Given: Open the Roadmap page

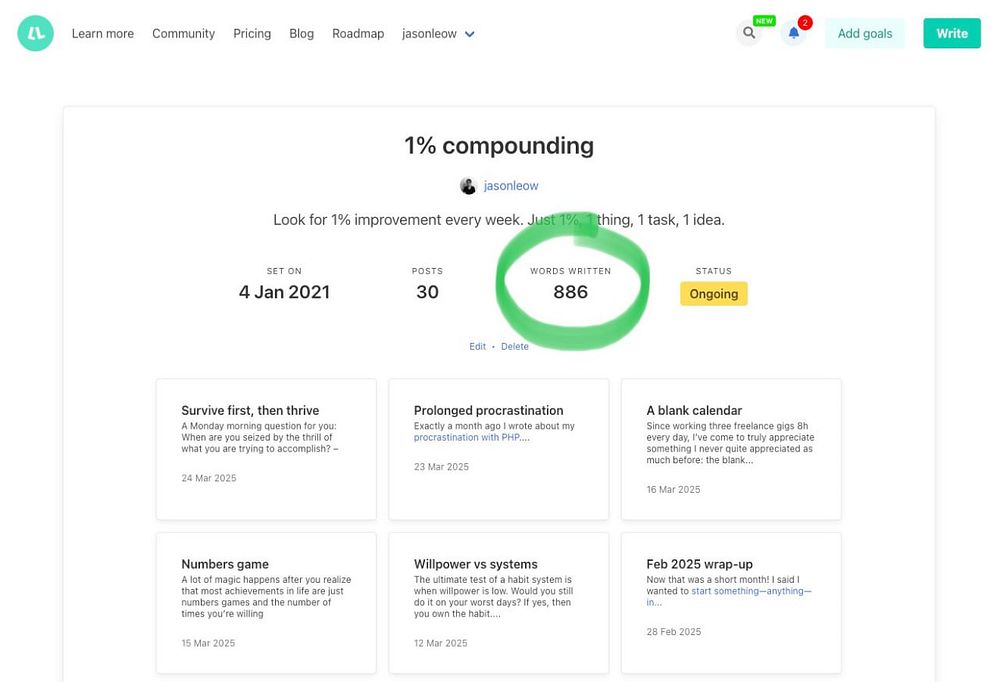Looking at the screenshot, I should pos(358,34).
